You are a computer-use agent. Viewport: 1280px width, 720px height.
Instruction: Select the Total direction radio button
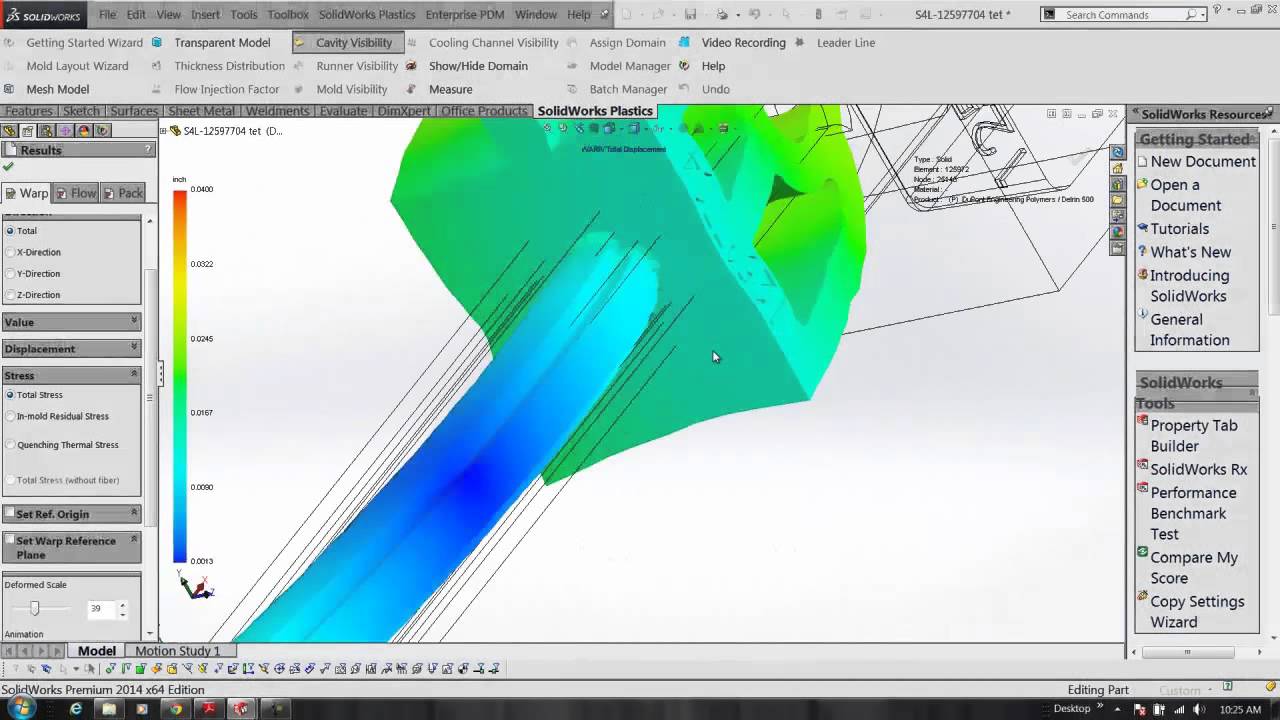pyautogui.click(x=10, y=231)
